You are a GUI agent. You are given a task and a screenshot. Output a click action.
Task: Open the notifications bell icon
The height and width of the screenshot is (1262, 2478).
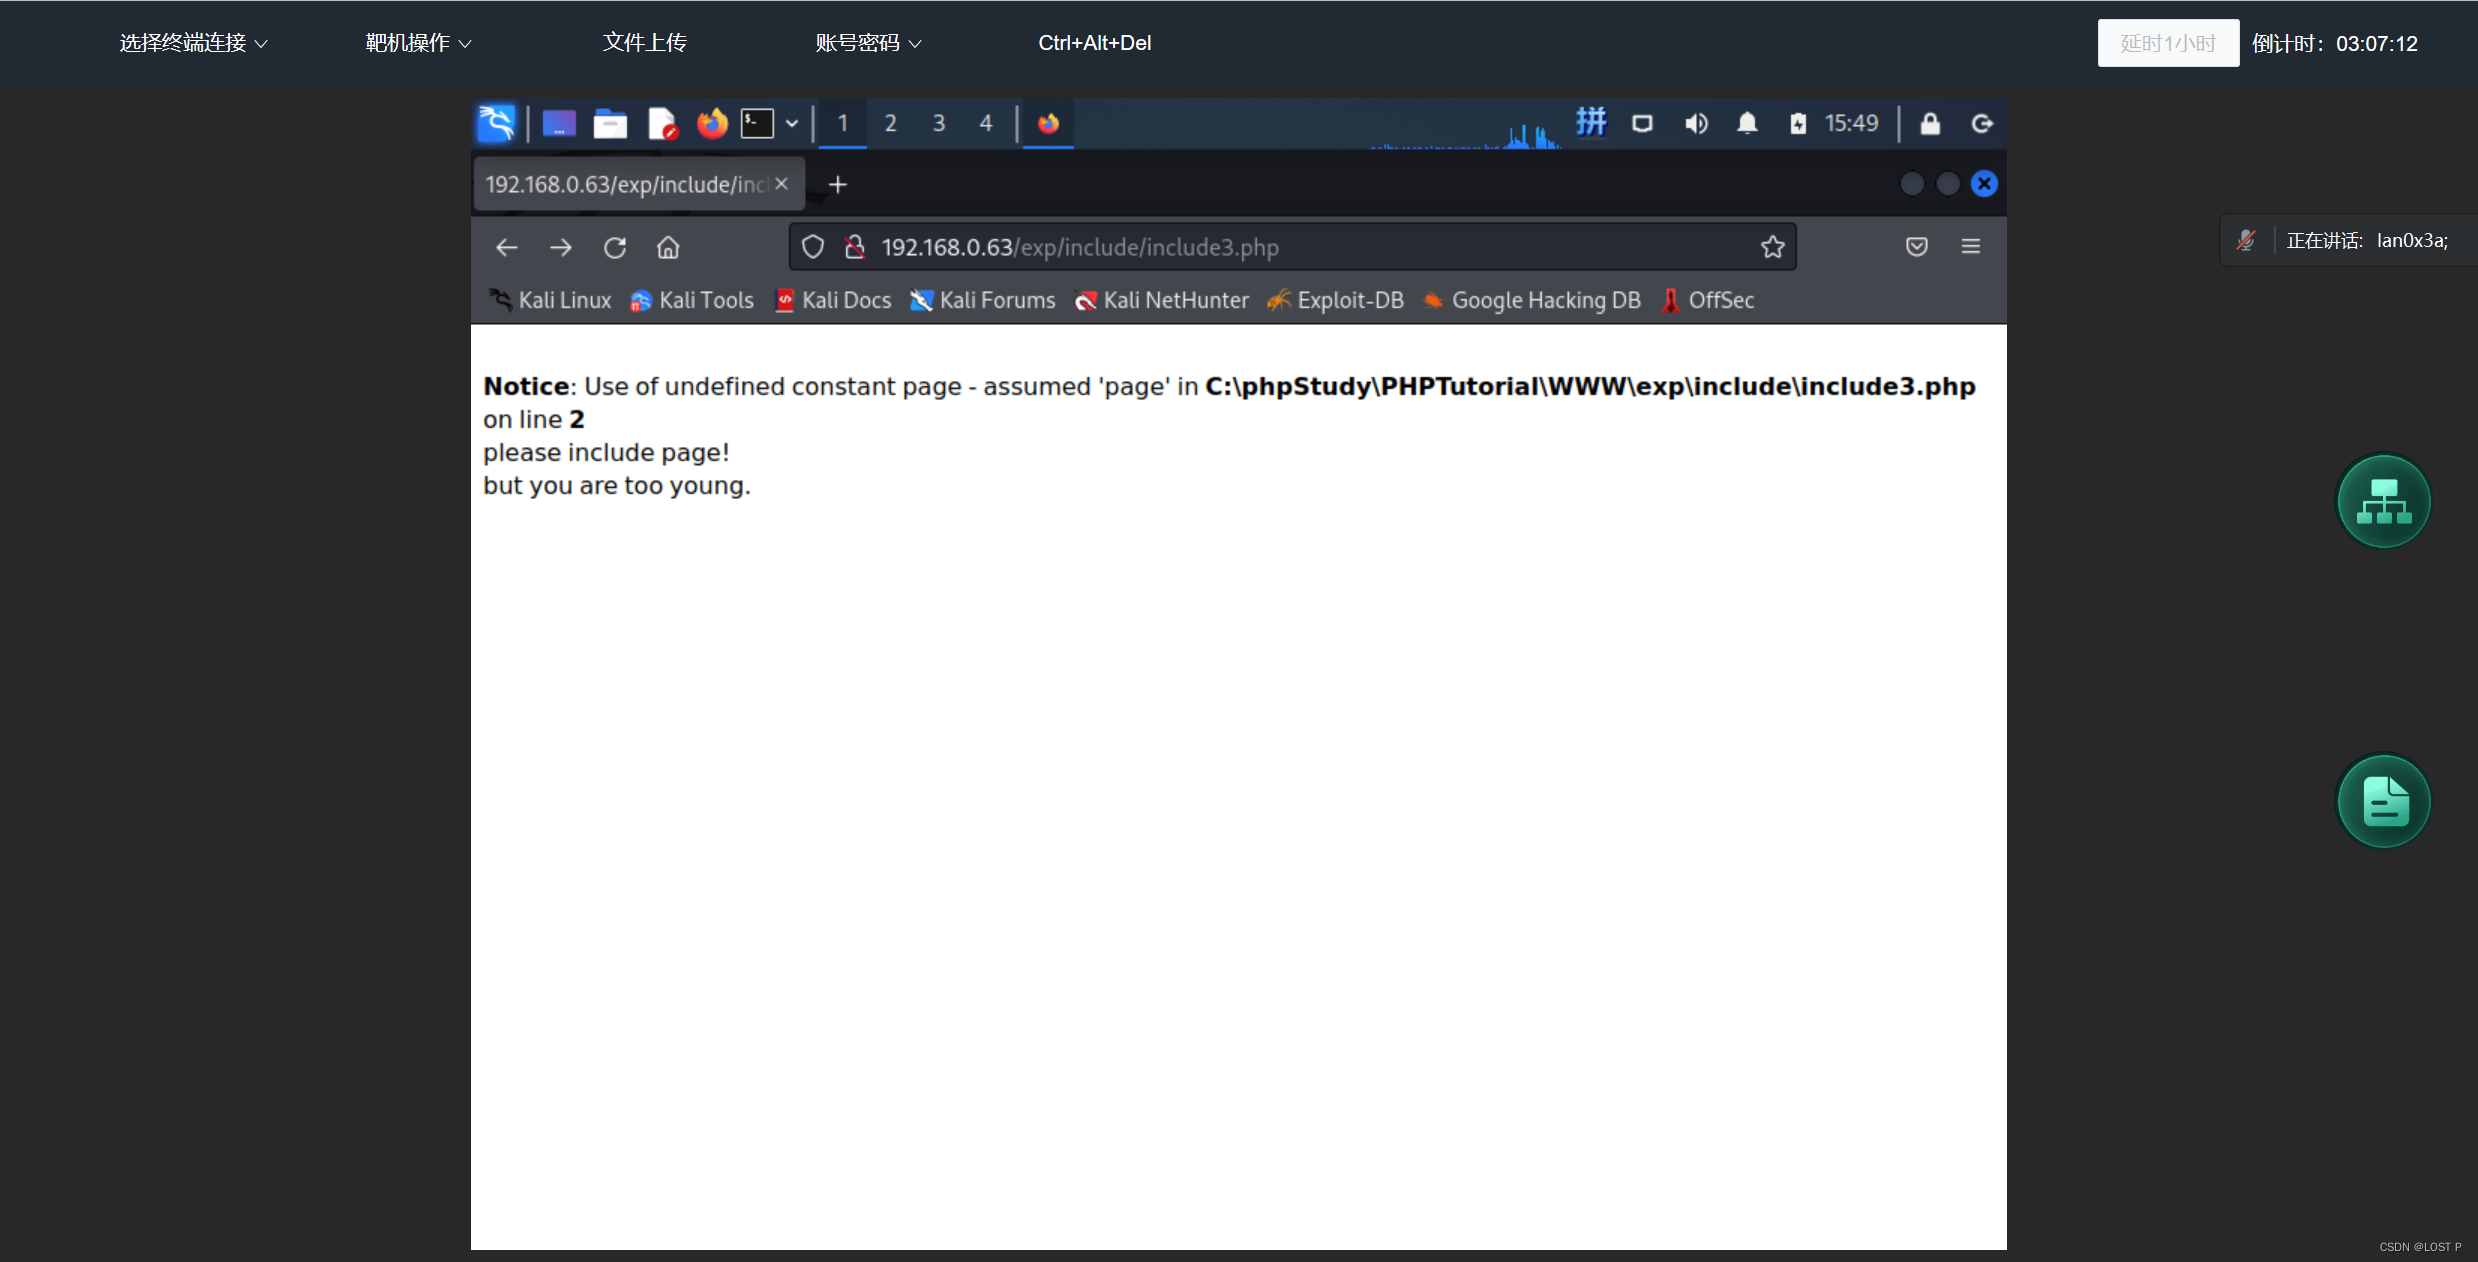pos(1747,124)
